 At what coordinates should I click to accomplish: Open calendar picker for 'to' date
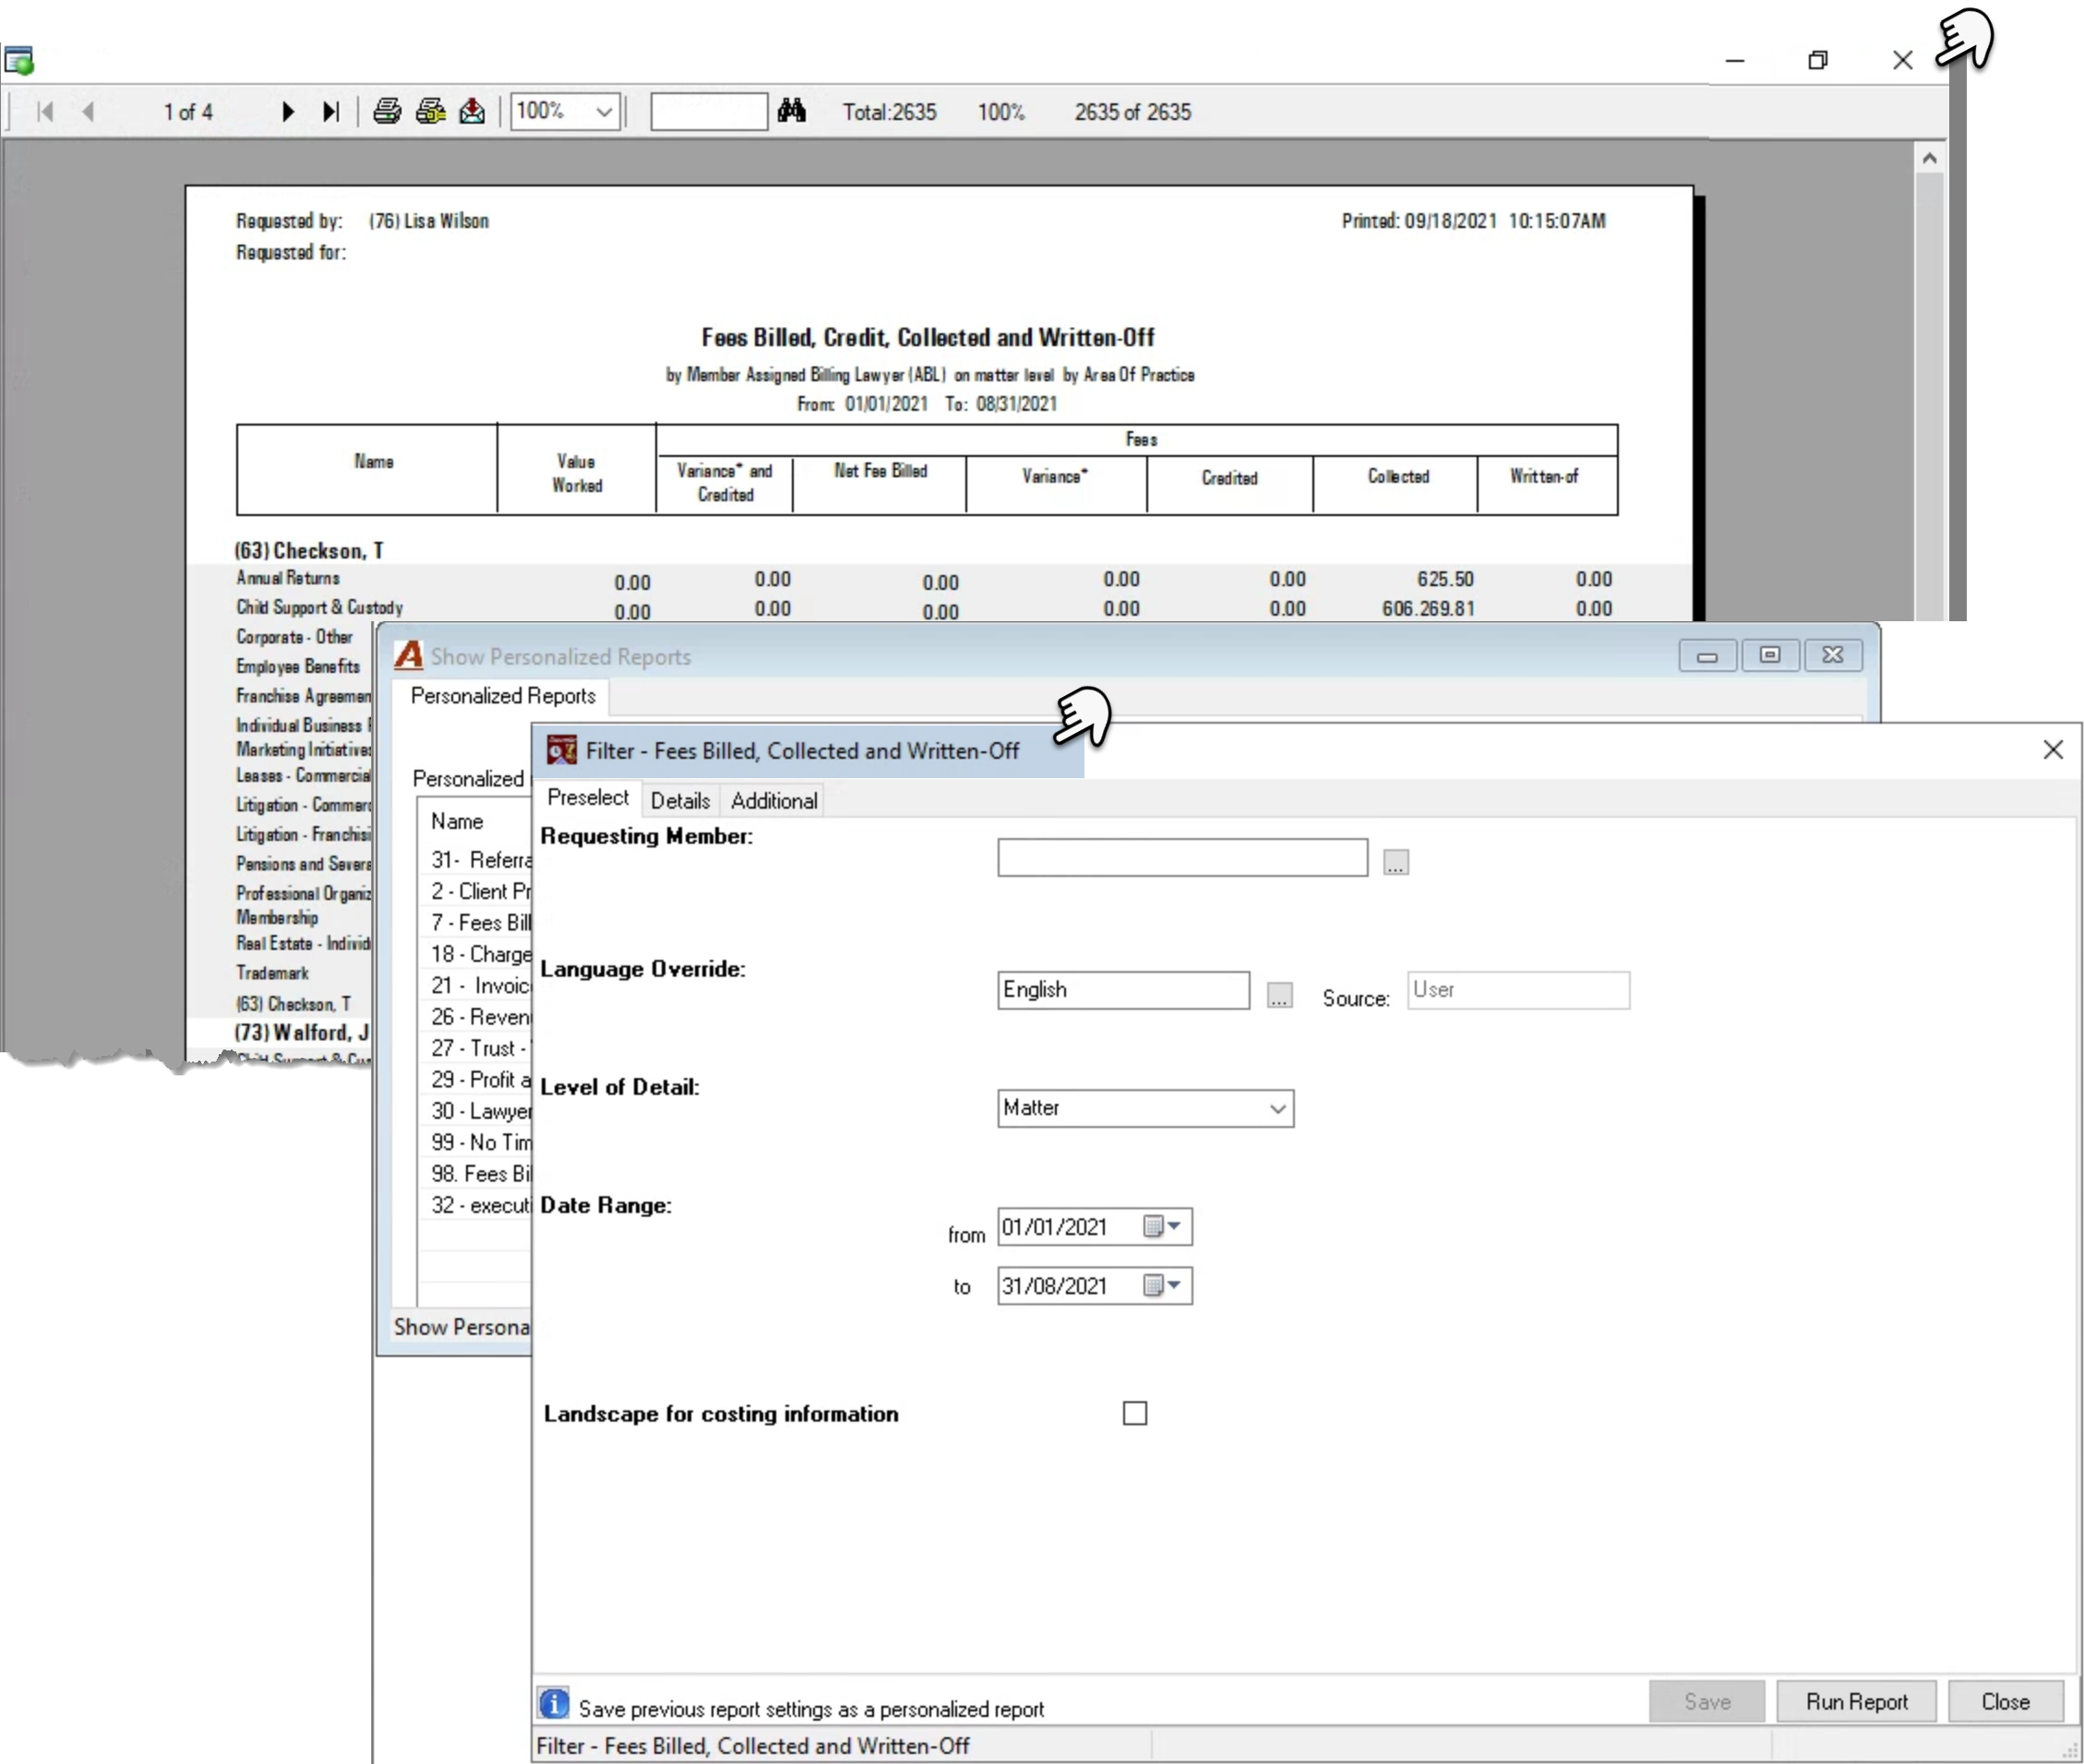(x=1161, y=1285)
